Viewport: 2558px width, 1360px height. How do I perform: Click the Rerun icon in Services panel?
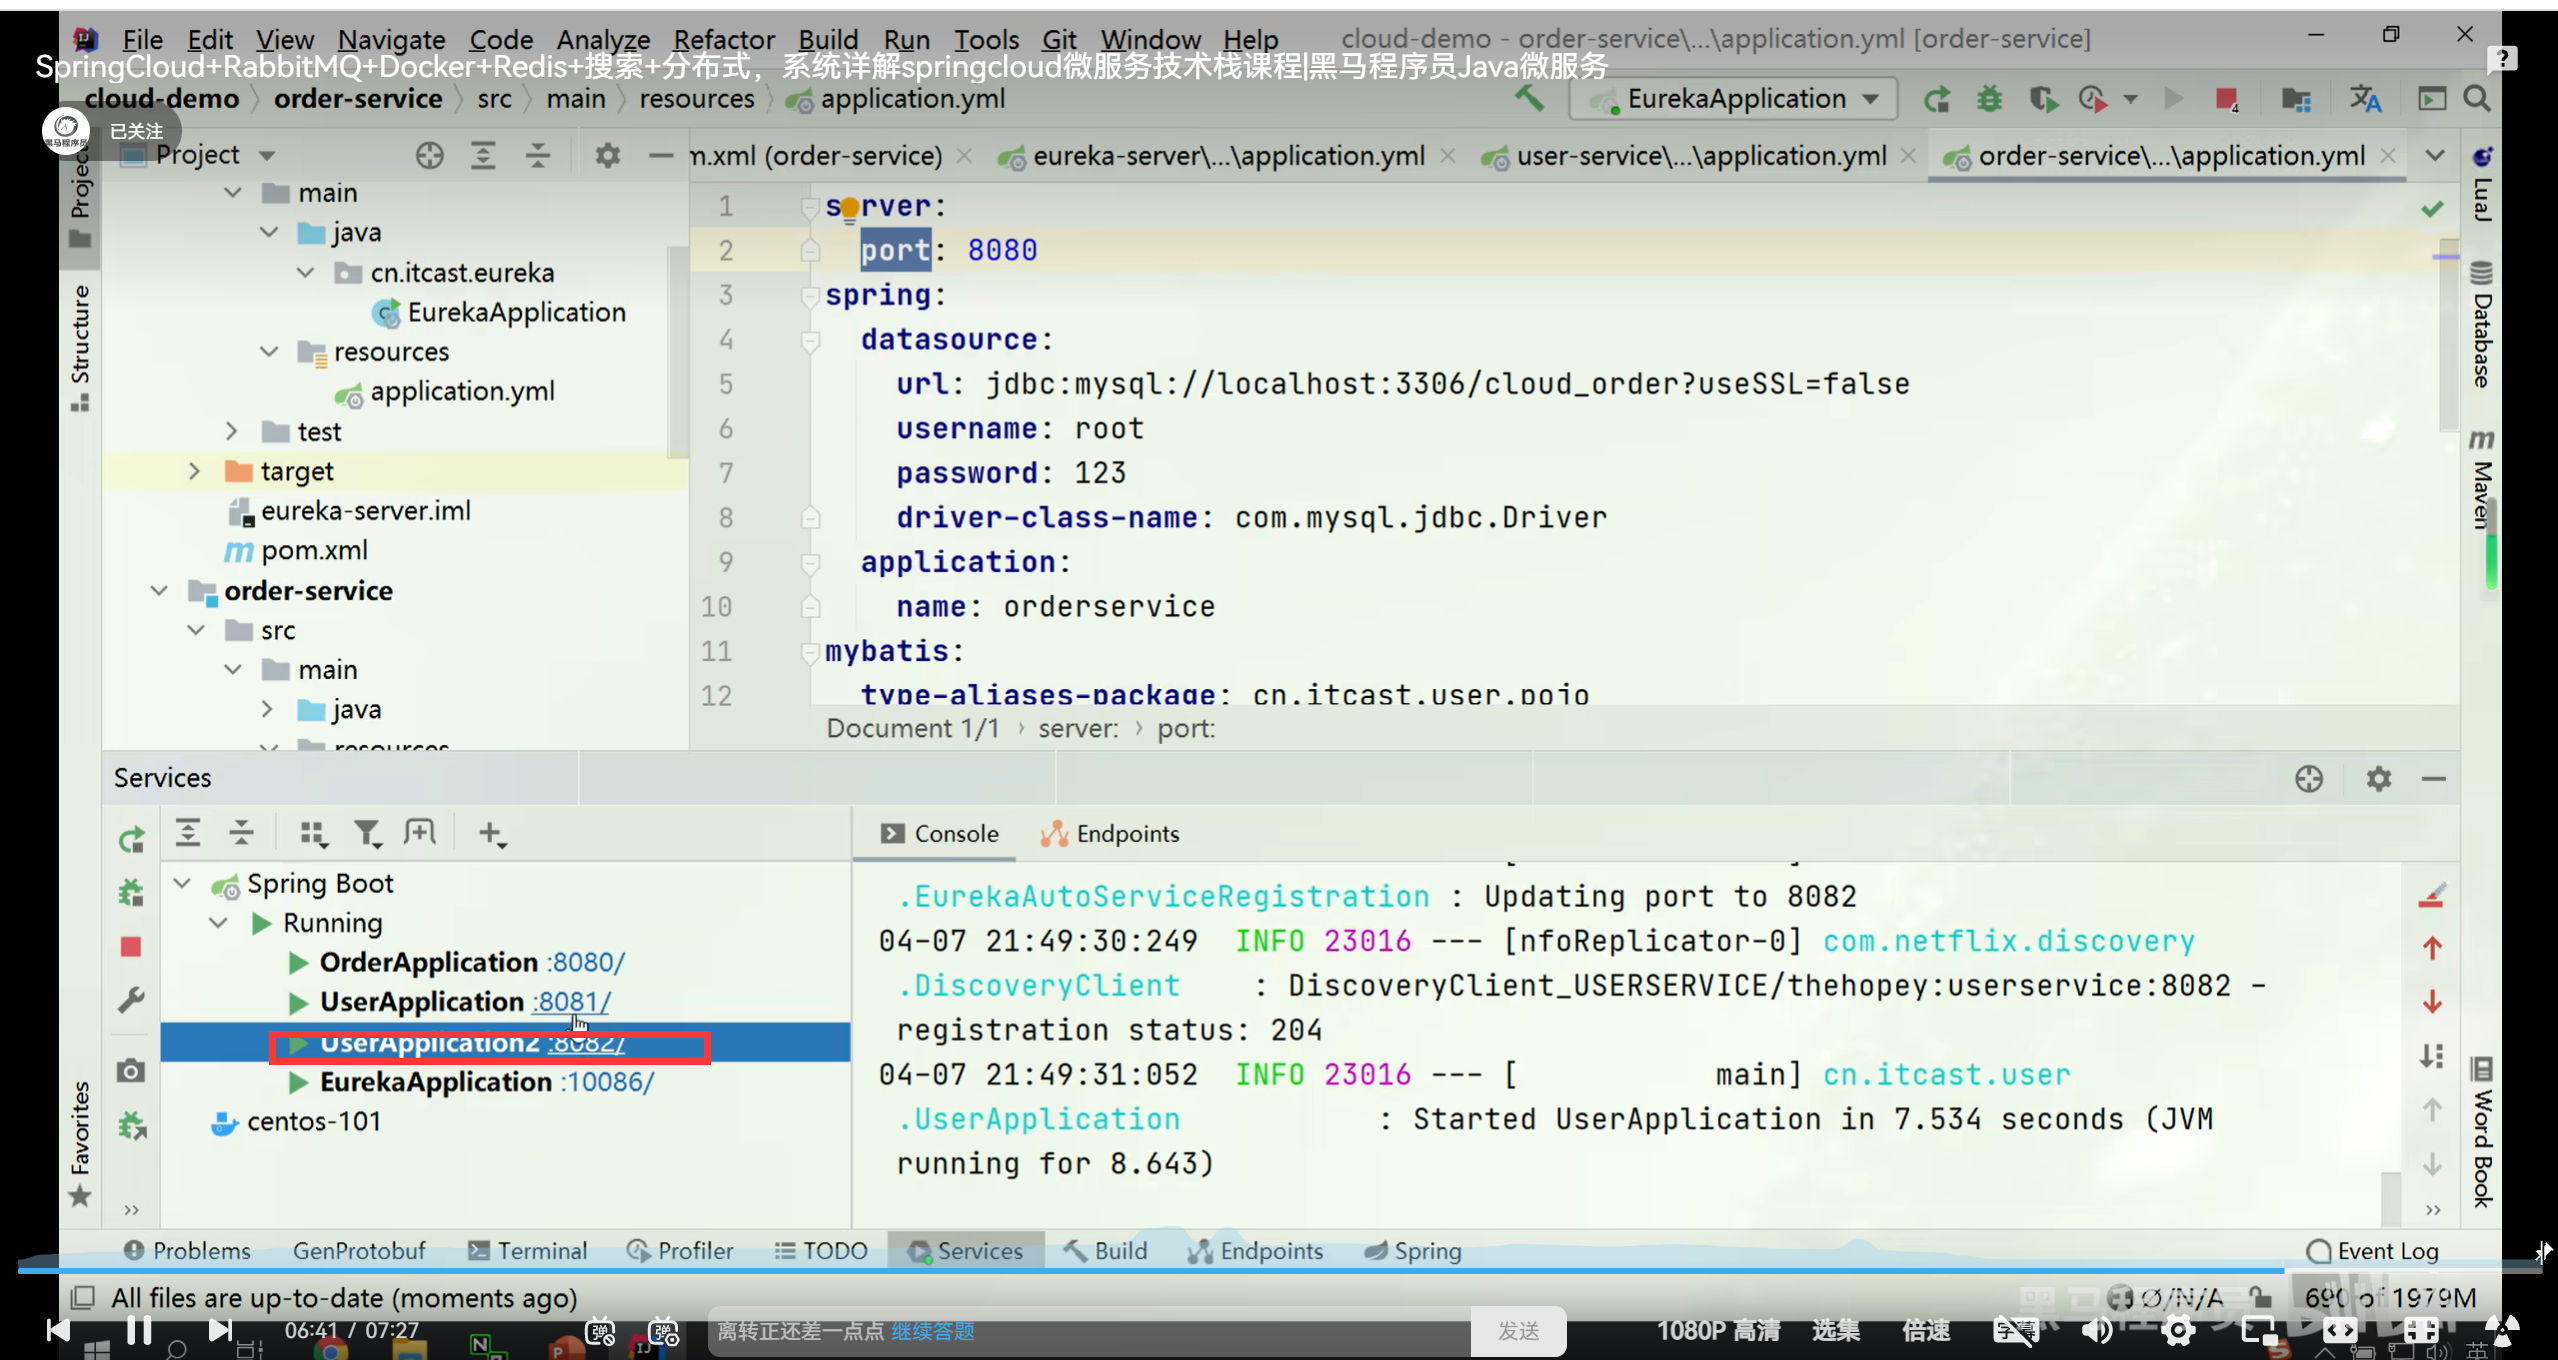point(131,840)
